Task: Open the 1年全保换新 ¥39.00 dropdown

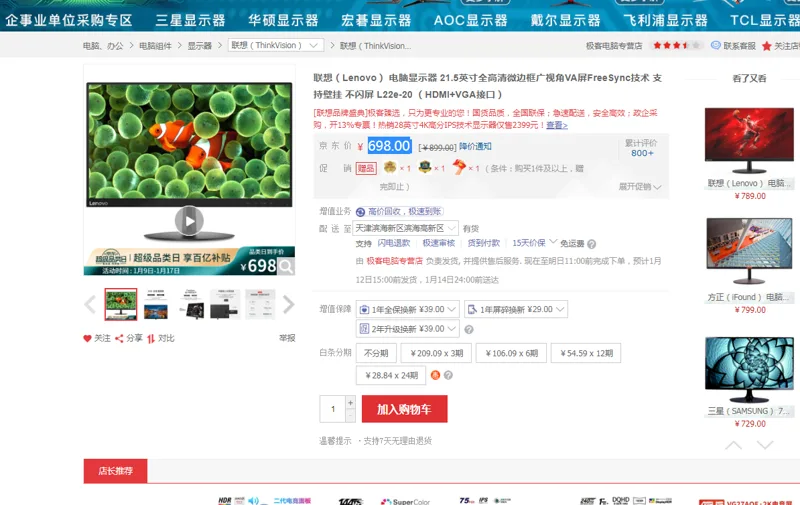Action: pyautogui.click(x=407, y=309)
